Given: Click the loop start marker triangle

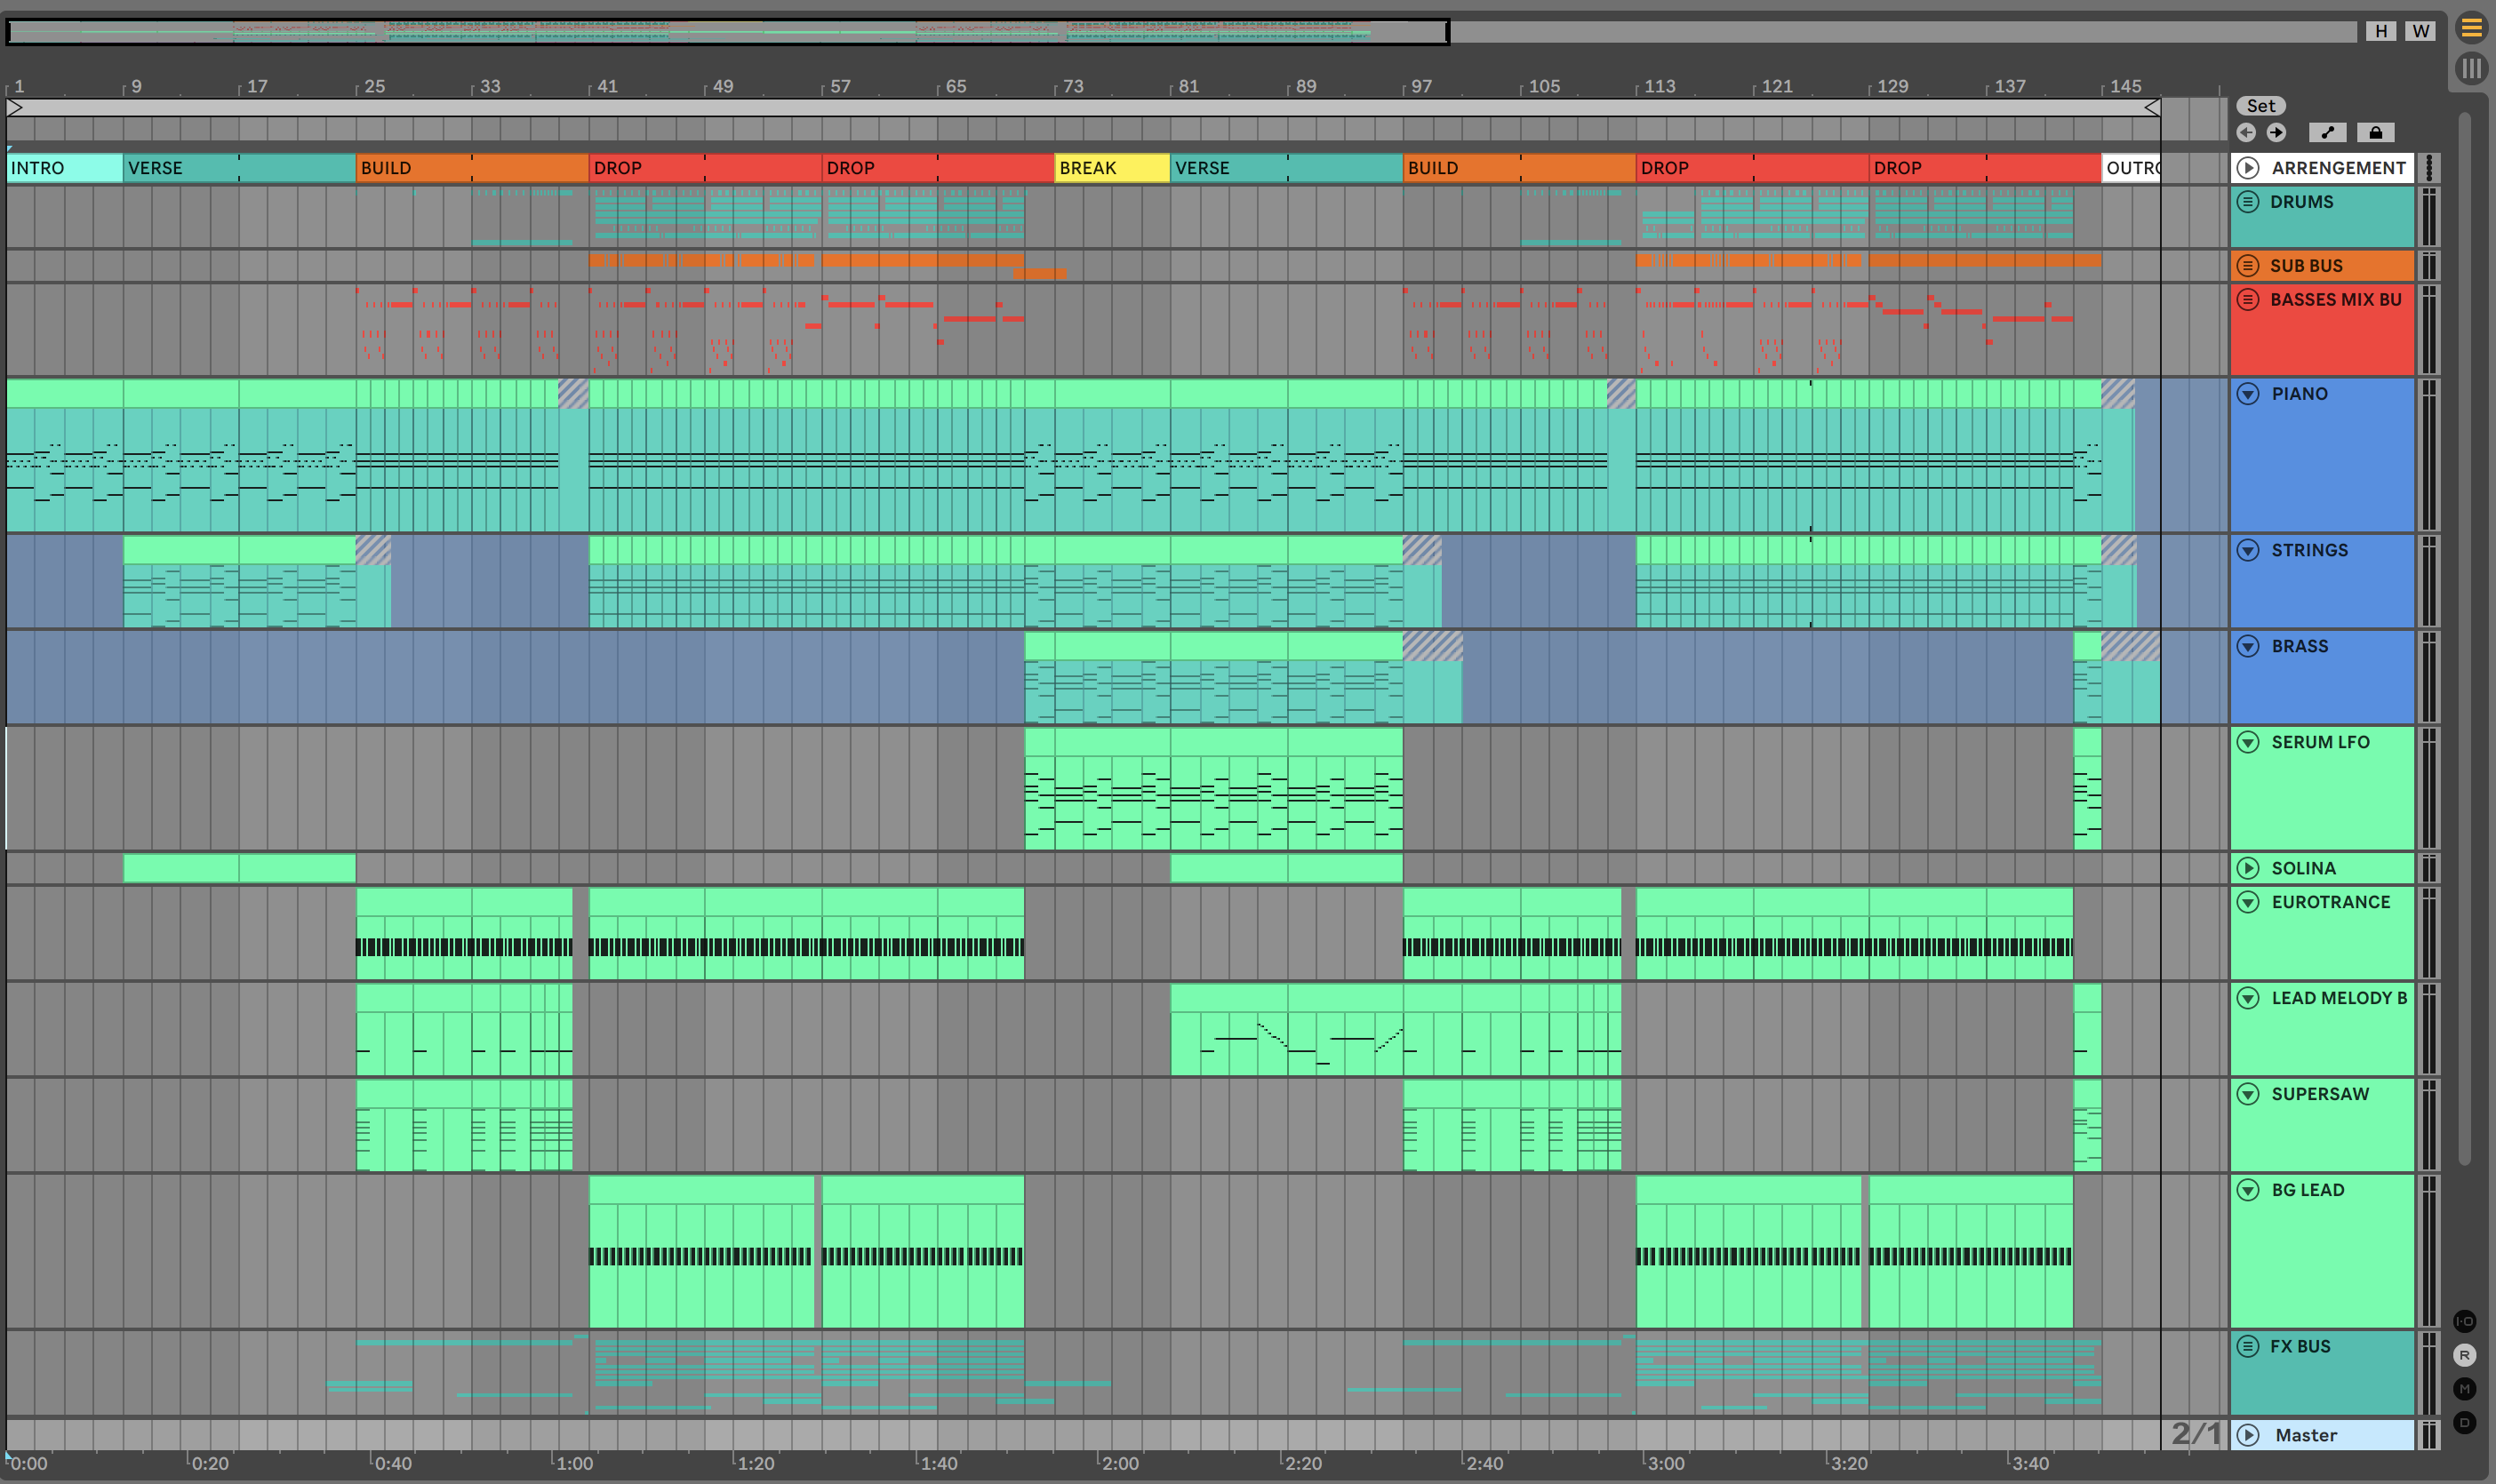Looking at the screenshot, I should click(x=15, y=107).
